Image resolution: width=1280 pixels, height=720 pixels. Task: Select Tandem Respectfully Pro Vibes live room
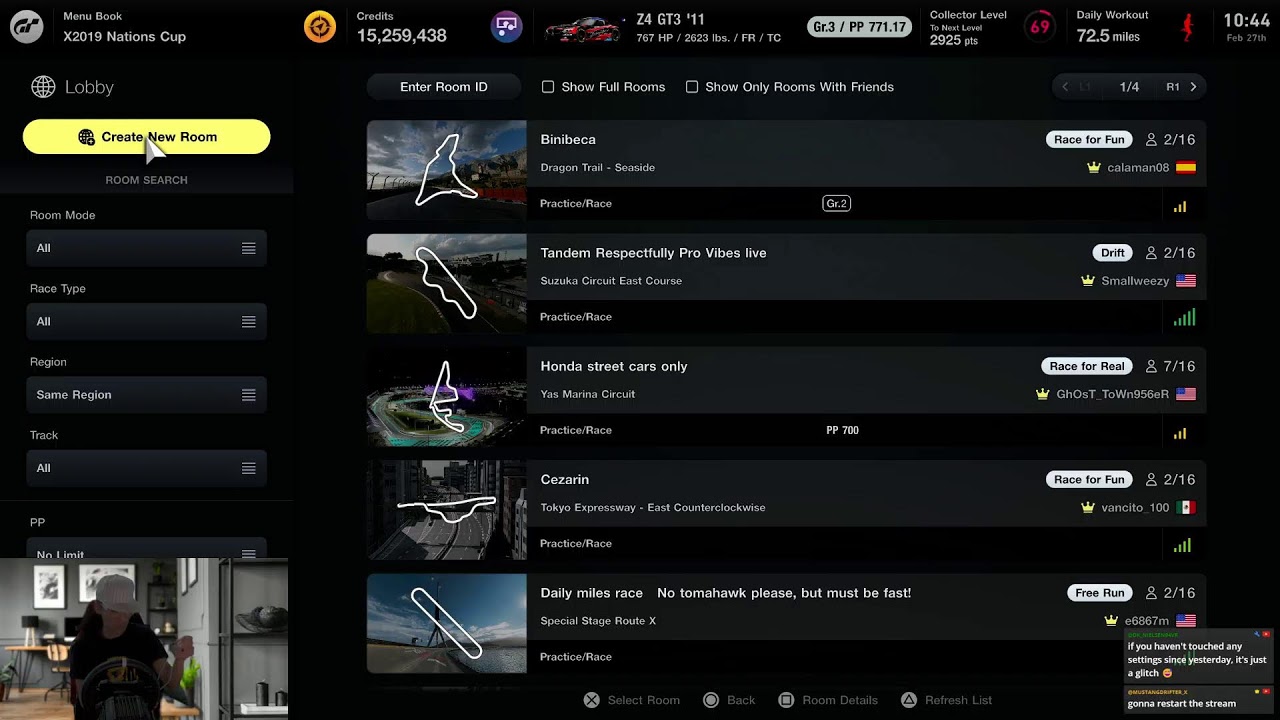(653, 253)
